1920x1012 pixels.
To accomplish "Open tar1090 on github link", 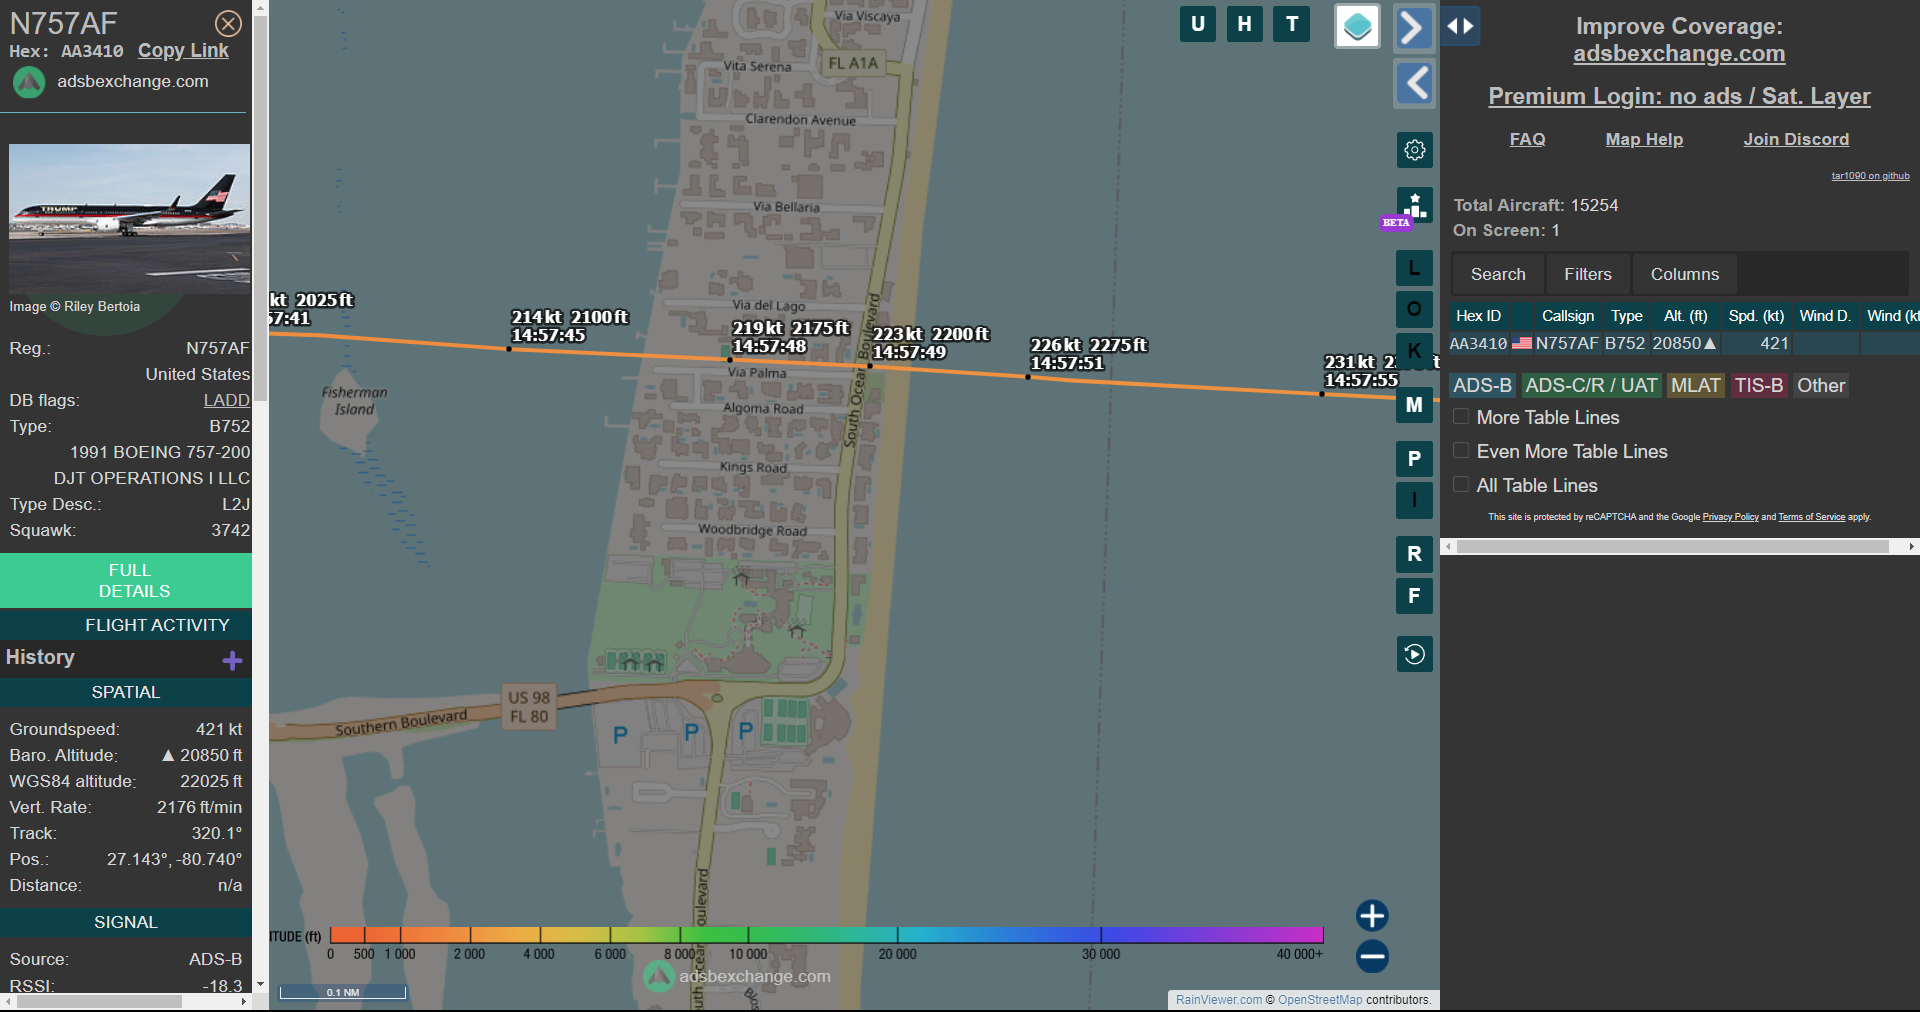I will pos(1870,176).
